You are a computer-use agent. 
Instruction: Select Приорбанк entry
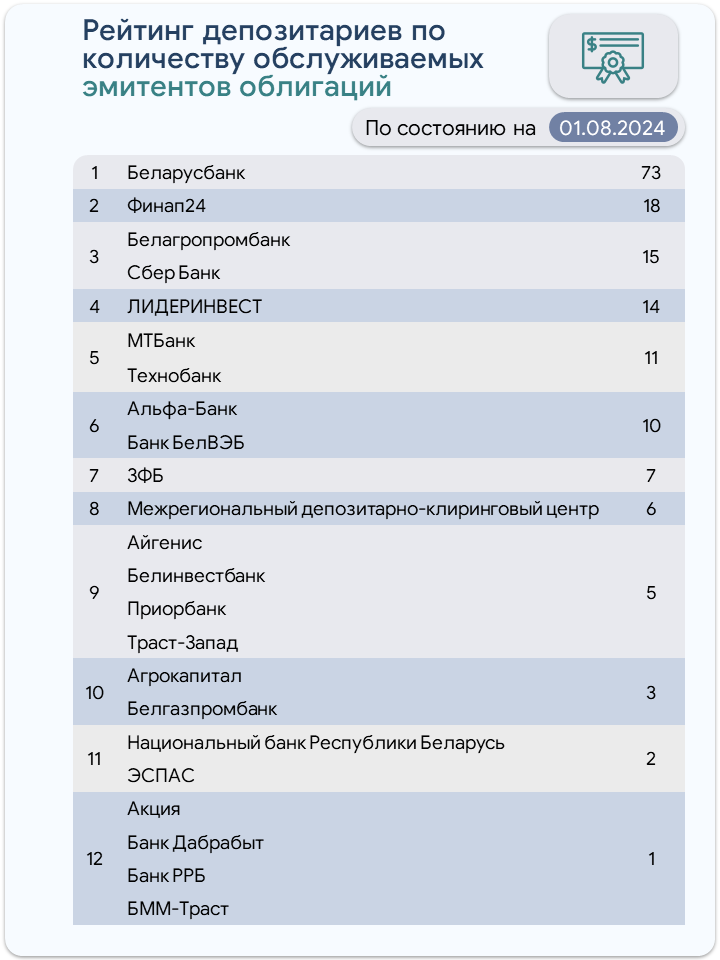[x=176, y=610]
